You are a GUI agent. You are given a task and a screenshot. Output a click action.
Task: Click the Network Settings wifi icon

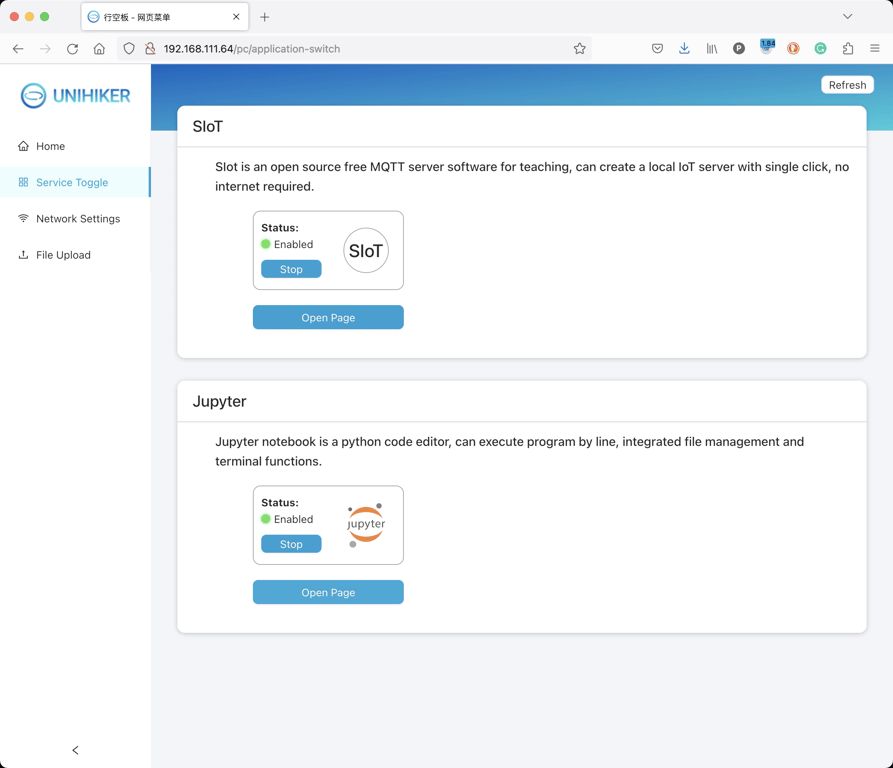tap(23, 219)
